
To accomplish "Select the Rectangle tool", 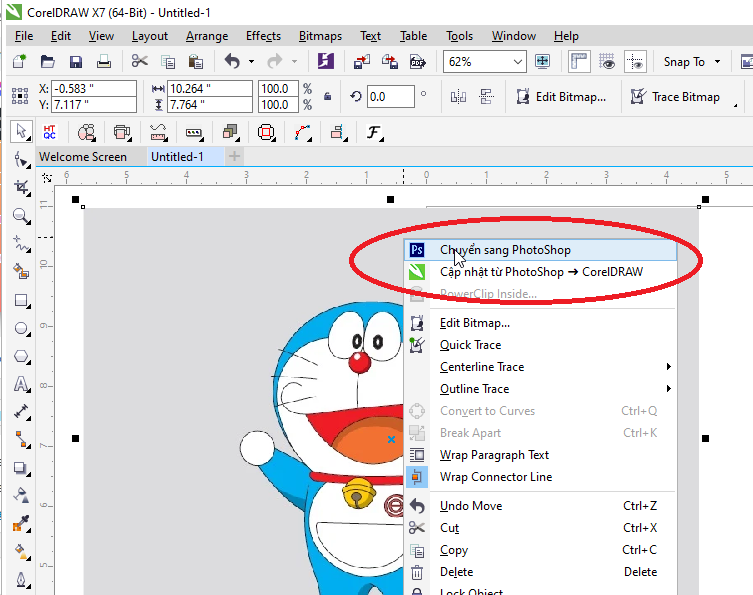I will tap(21, 301).
